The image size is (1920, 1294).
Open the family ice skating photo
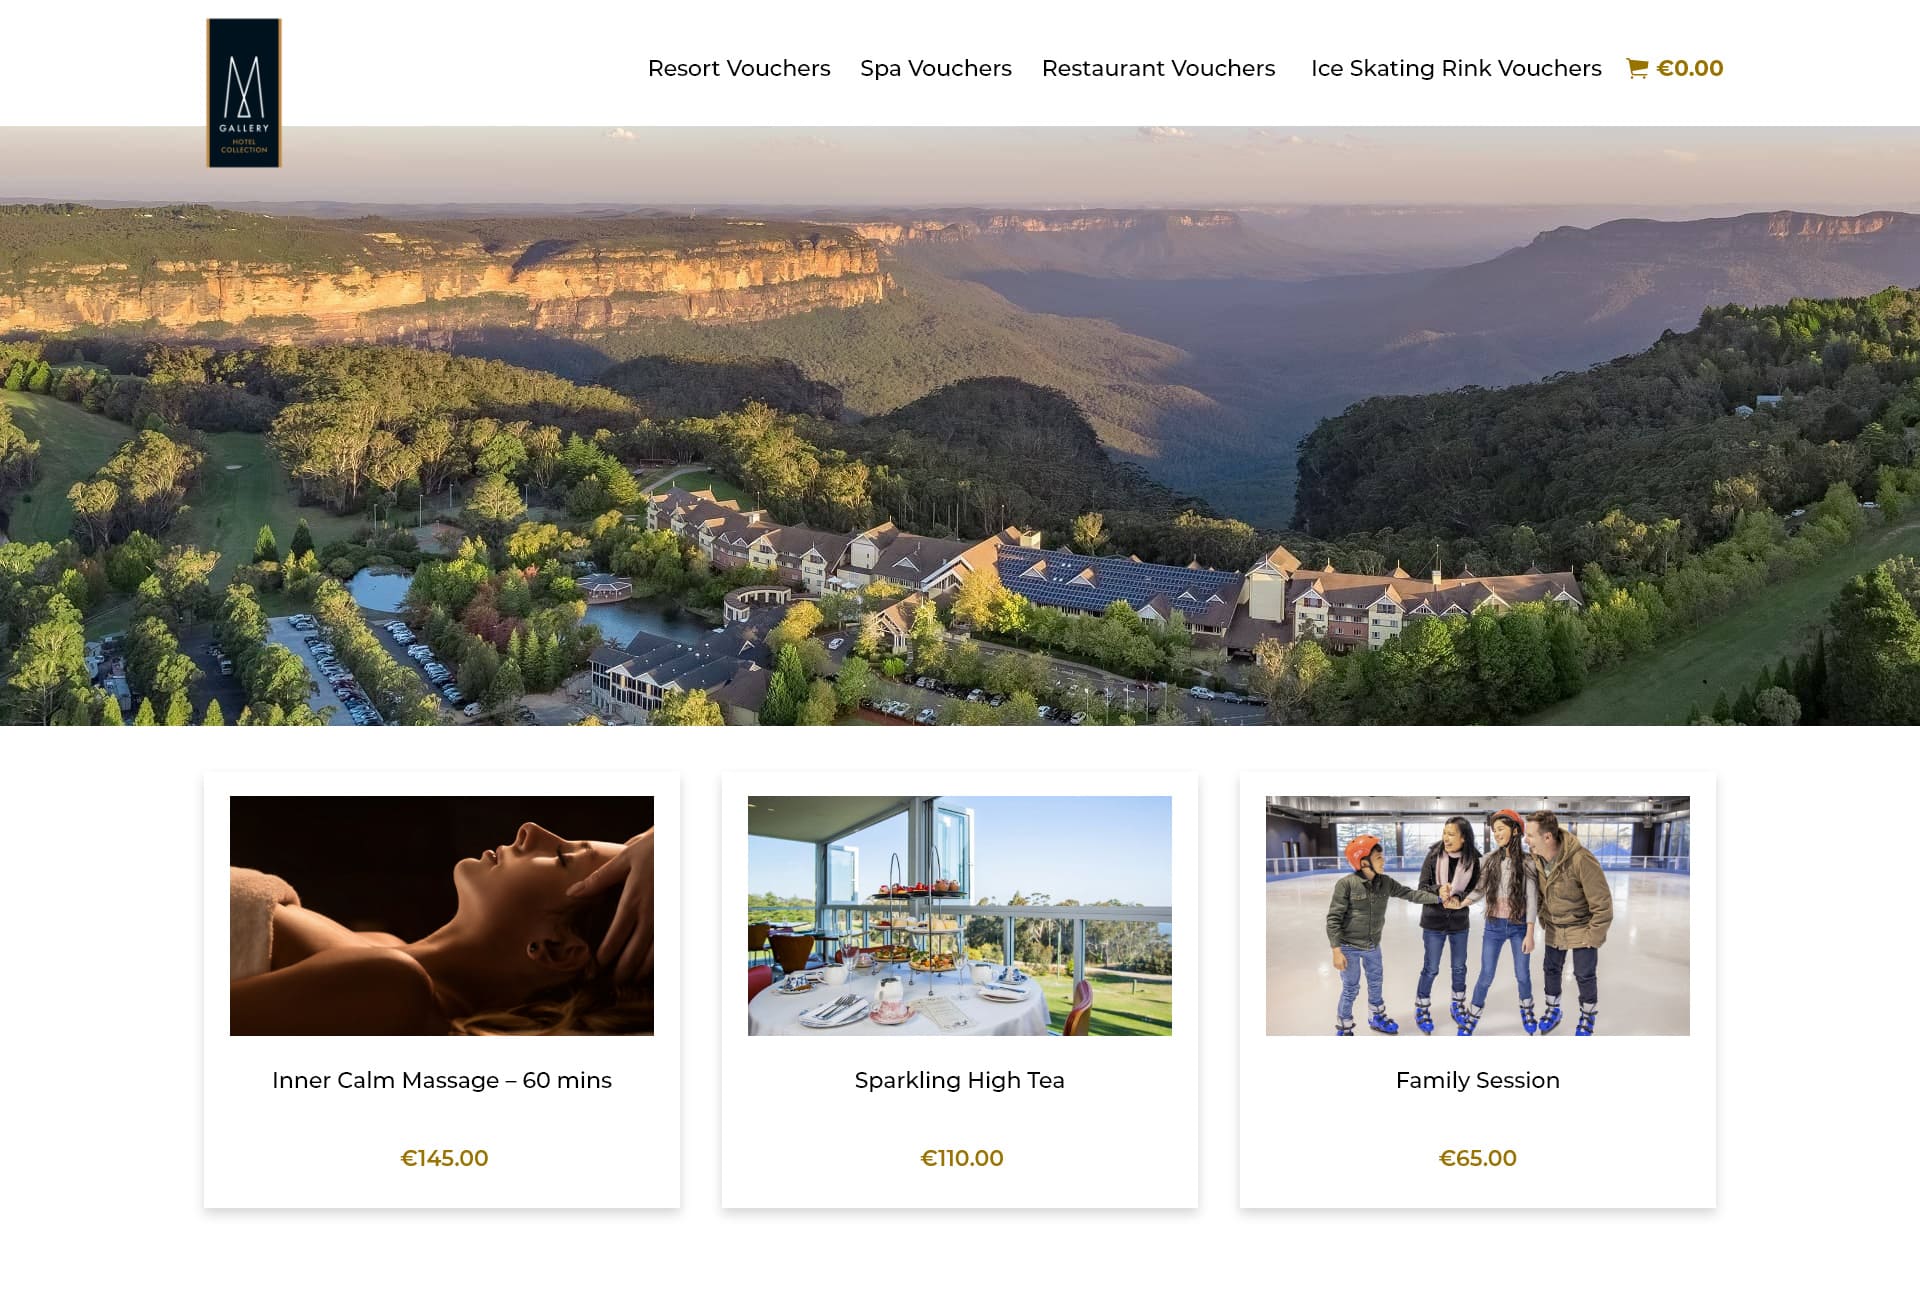click(1478, 915)
